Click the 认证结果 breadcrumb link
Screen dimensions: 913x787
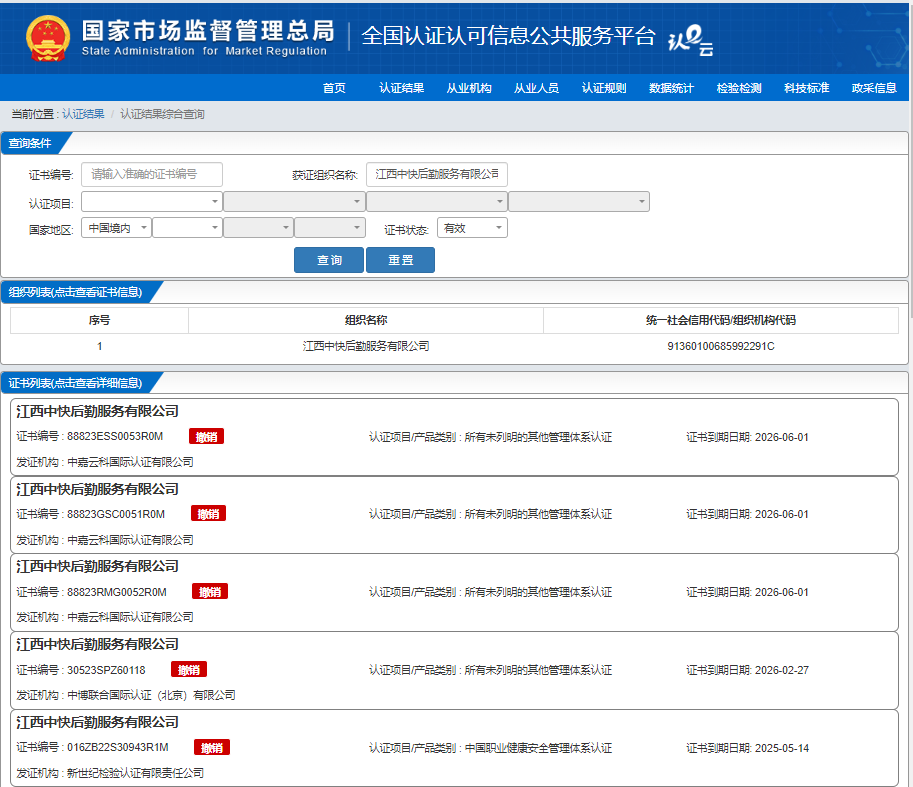click(x=83, y=114)
